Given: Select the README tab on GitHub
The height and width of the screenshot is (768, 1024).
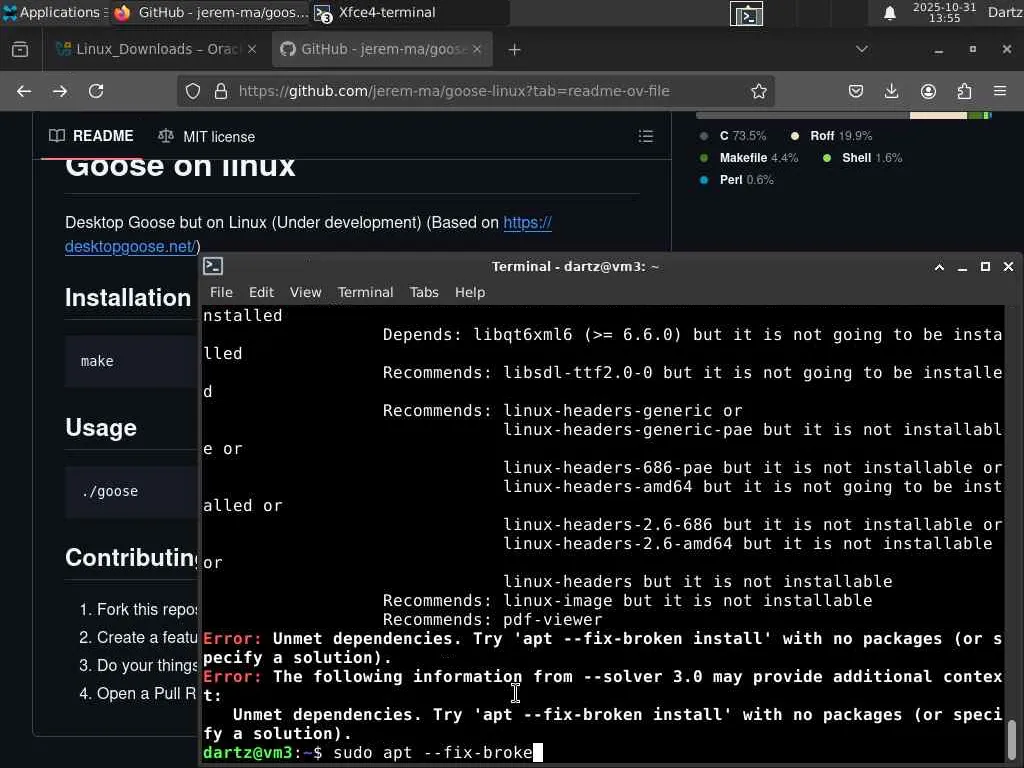Looking at the screenshot, I should tap(91, 136).
